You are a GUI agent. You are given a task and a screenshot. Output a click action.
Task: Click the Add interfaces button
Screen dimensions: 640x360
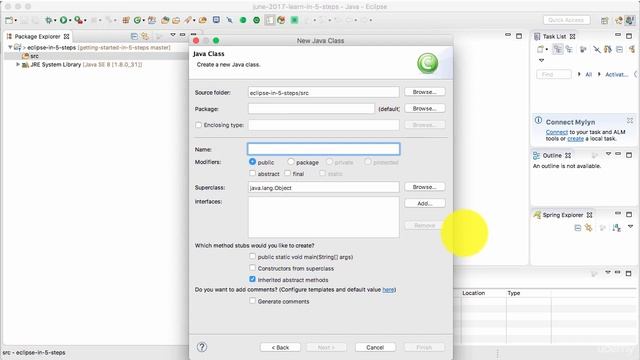(x=424, y=203)
